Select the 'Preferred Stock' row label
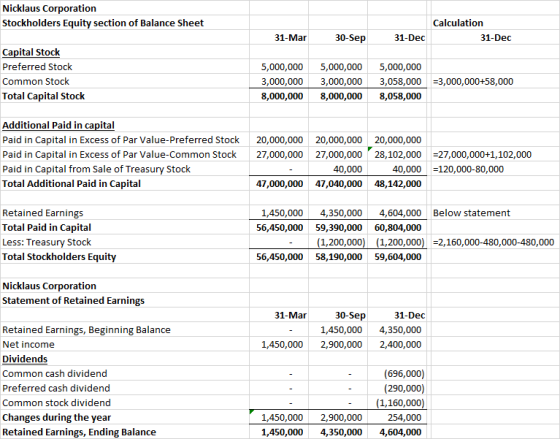 tap(37, 67)
